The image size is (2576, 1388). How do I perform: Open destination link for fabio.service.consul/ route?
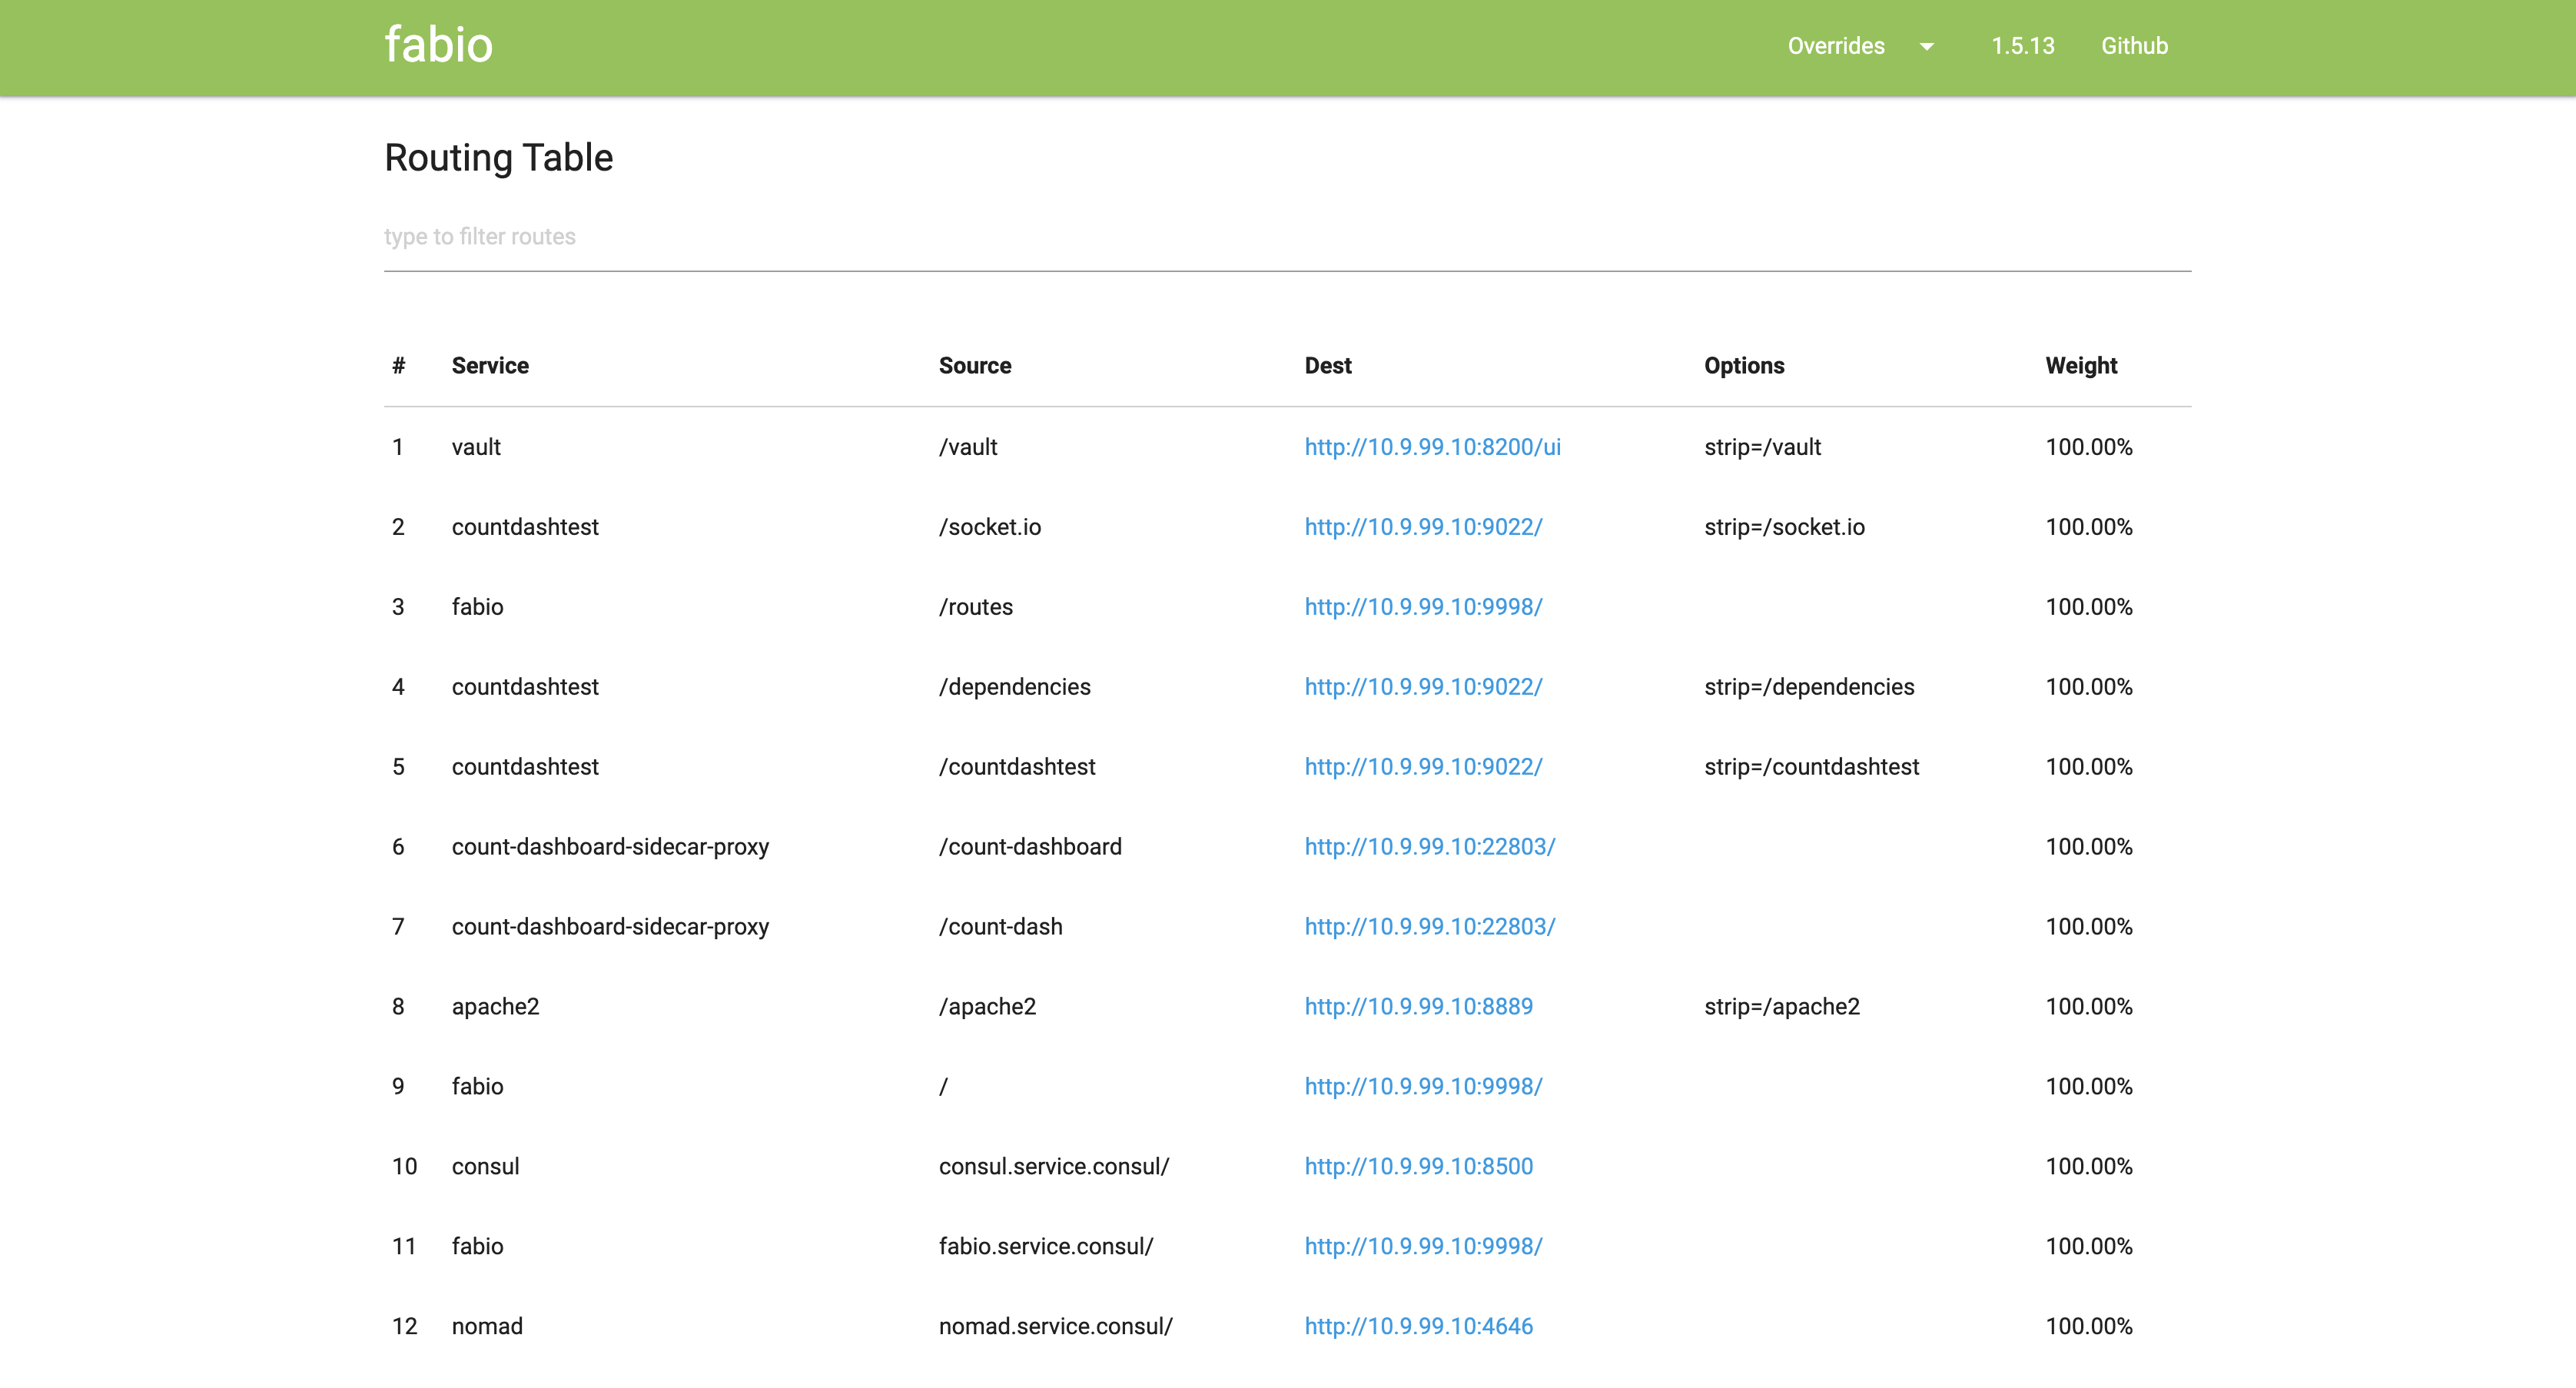[x=1423, y=1247]
